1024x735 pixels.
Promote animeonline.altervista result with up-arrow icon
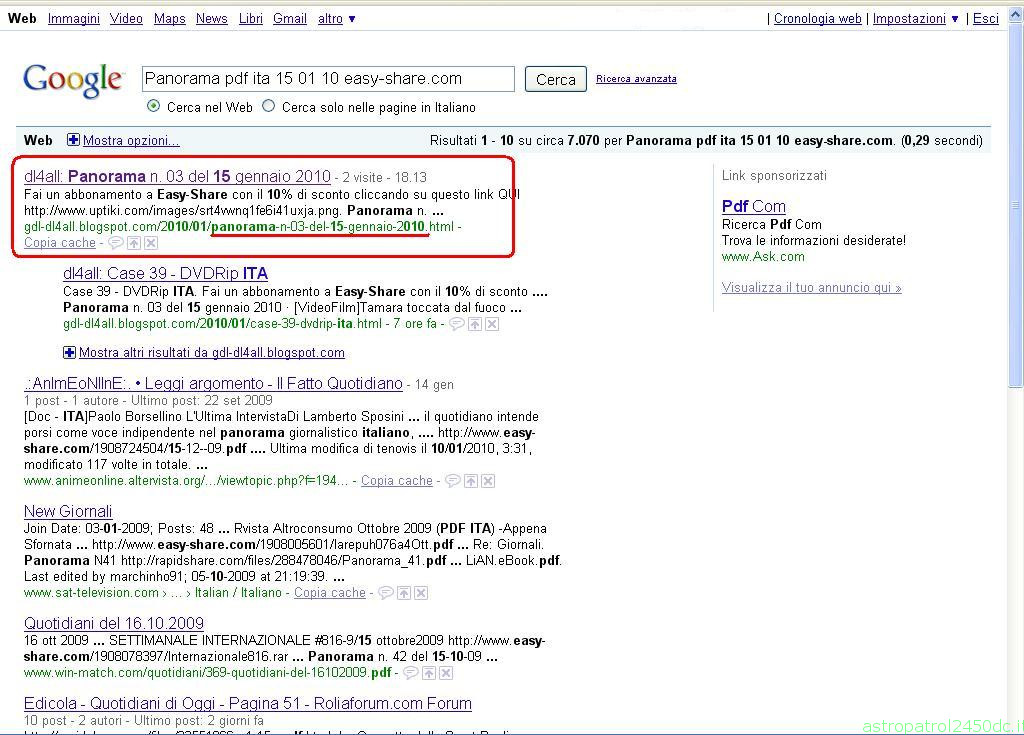[x=471, y=481]
